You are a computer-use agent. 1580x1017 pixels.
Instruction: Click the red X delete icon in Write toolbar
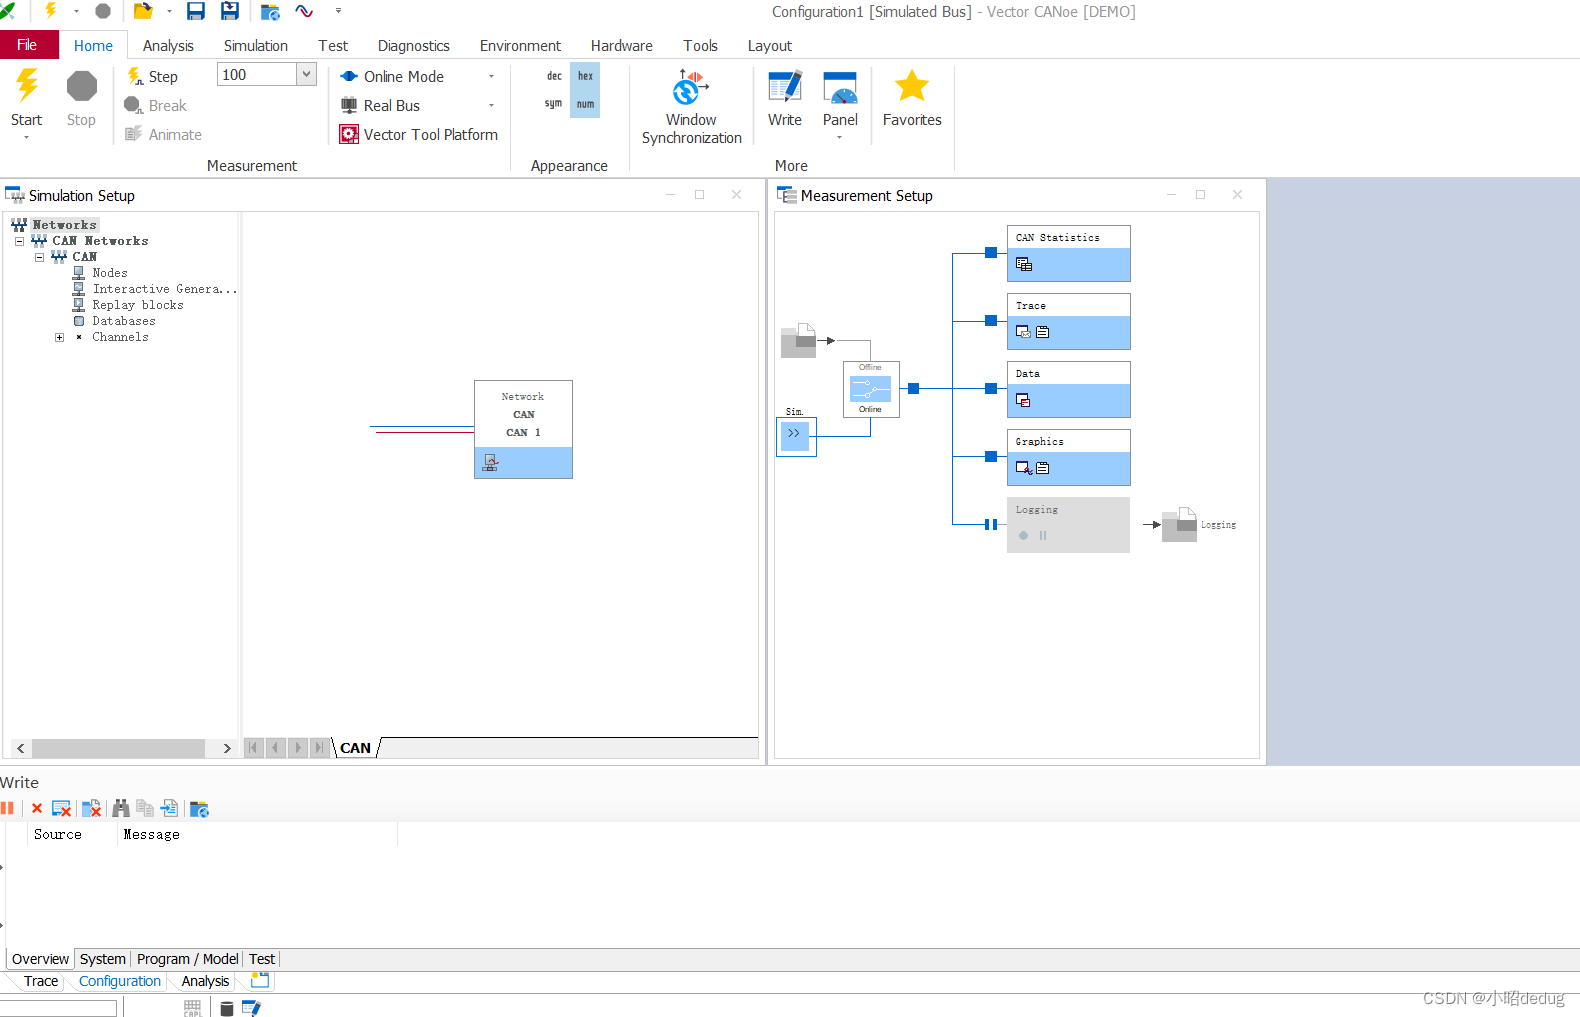coord(37,808)
